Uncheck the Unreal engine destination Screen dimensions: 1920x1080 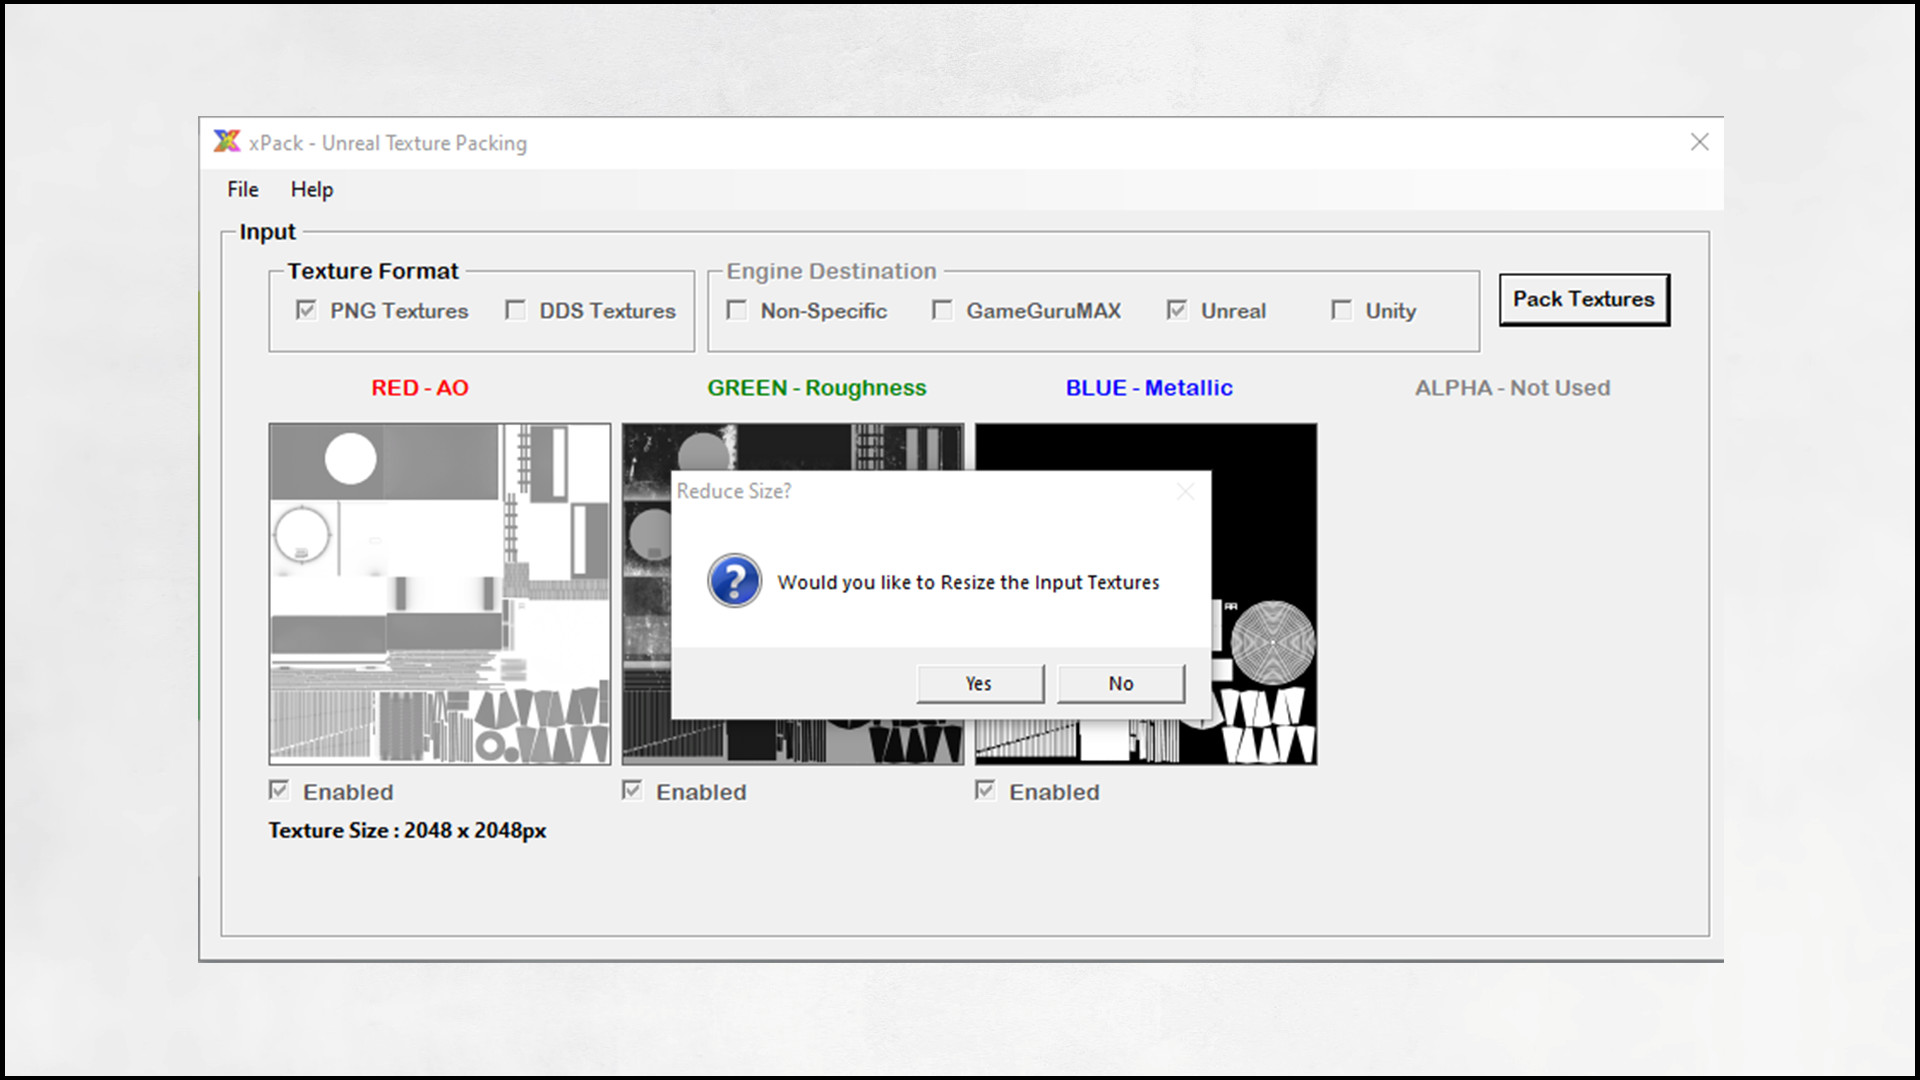[1176, 310]
